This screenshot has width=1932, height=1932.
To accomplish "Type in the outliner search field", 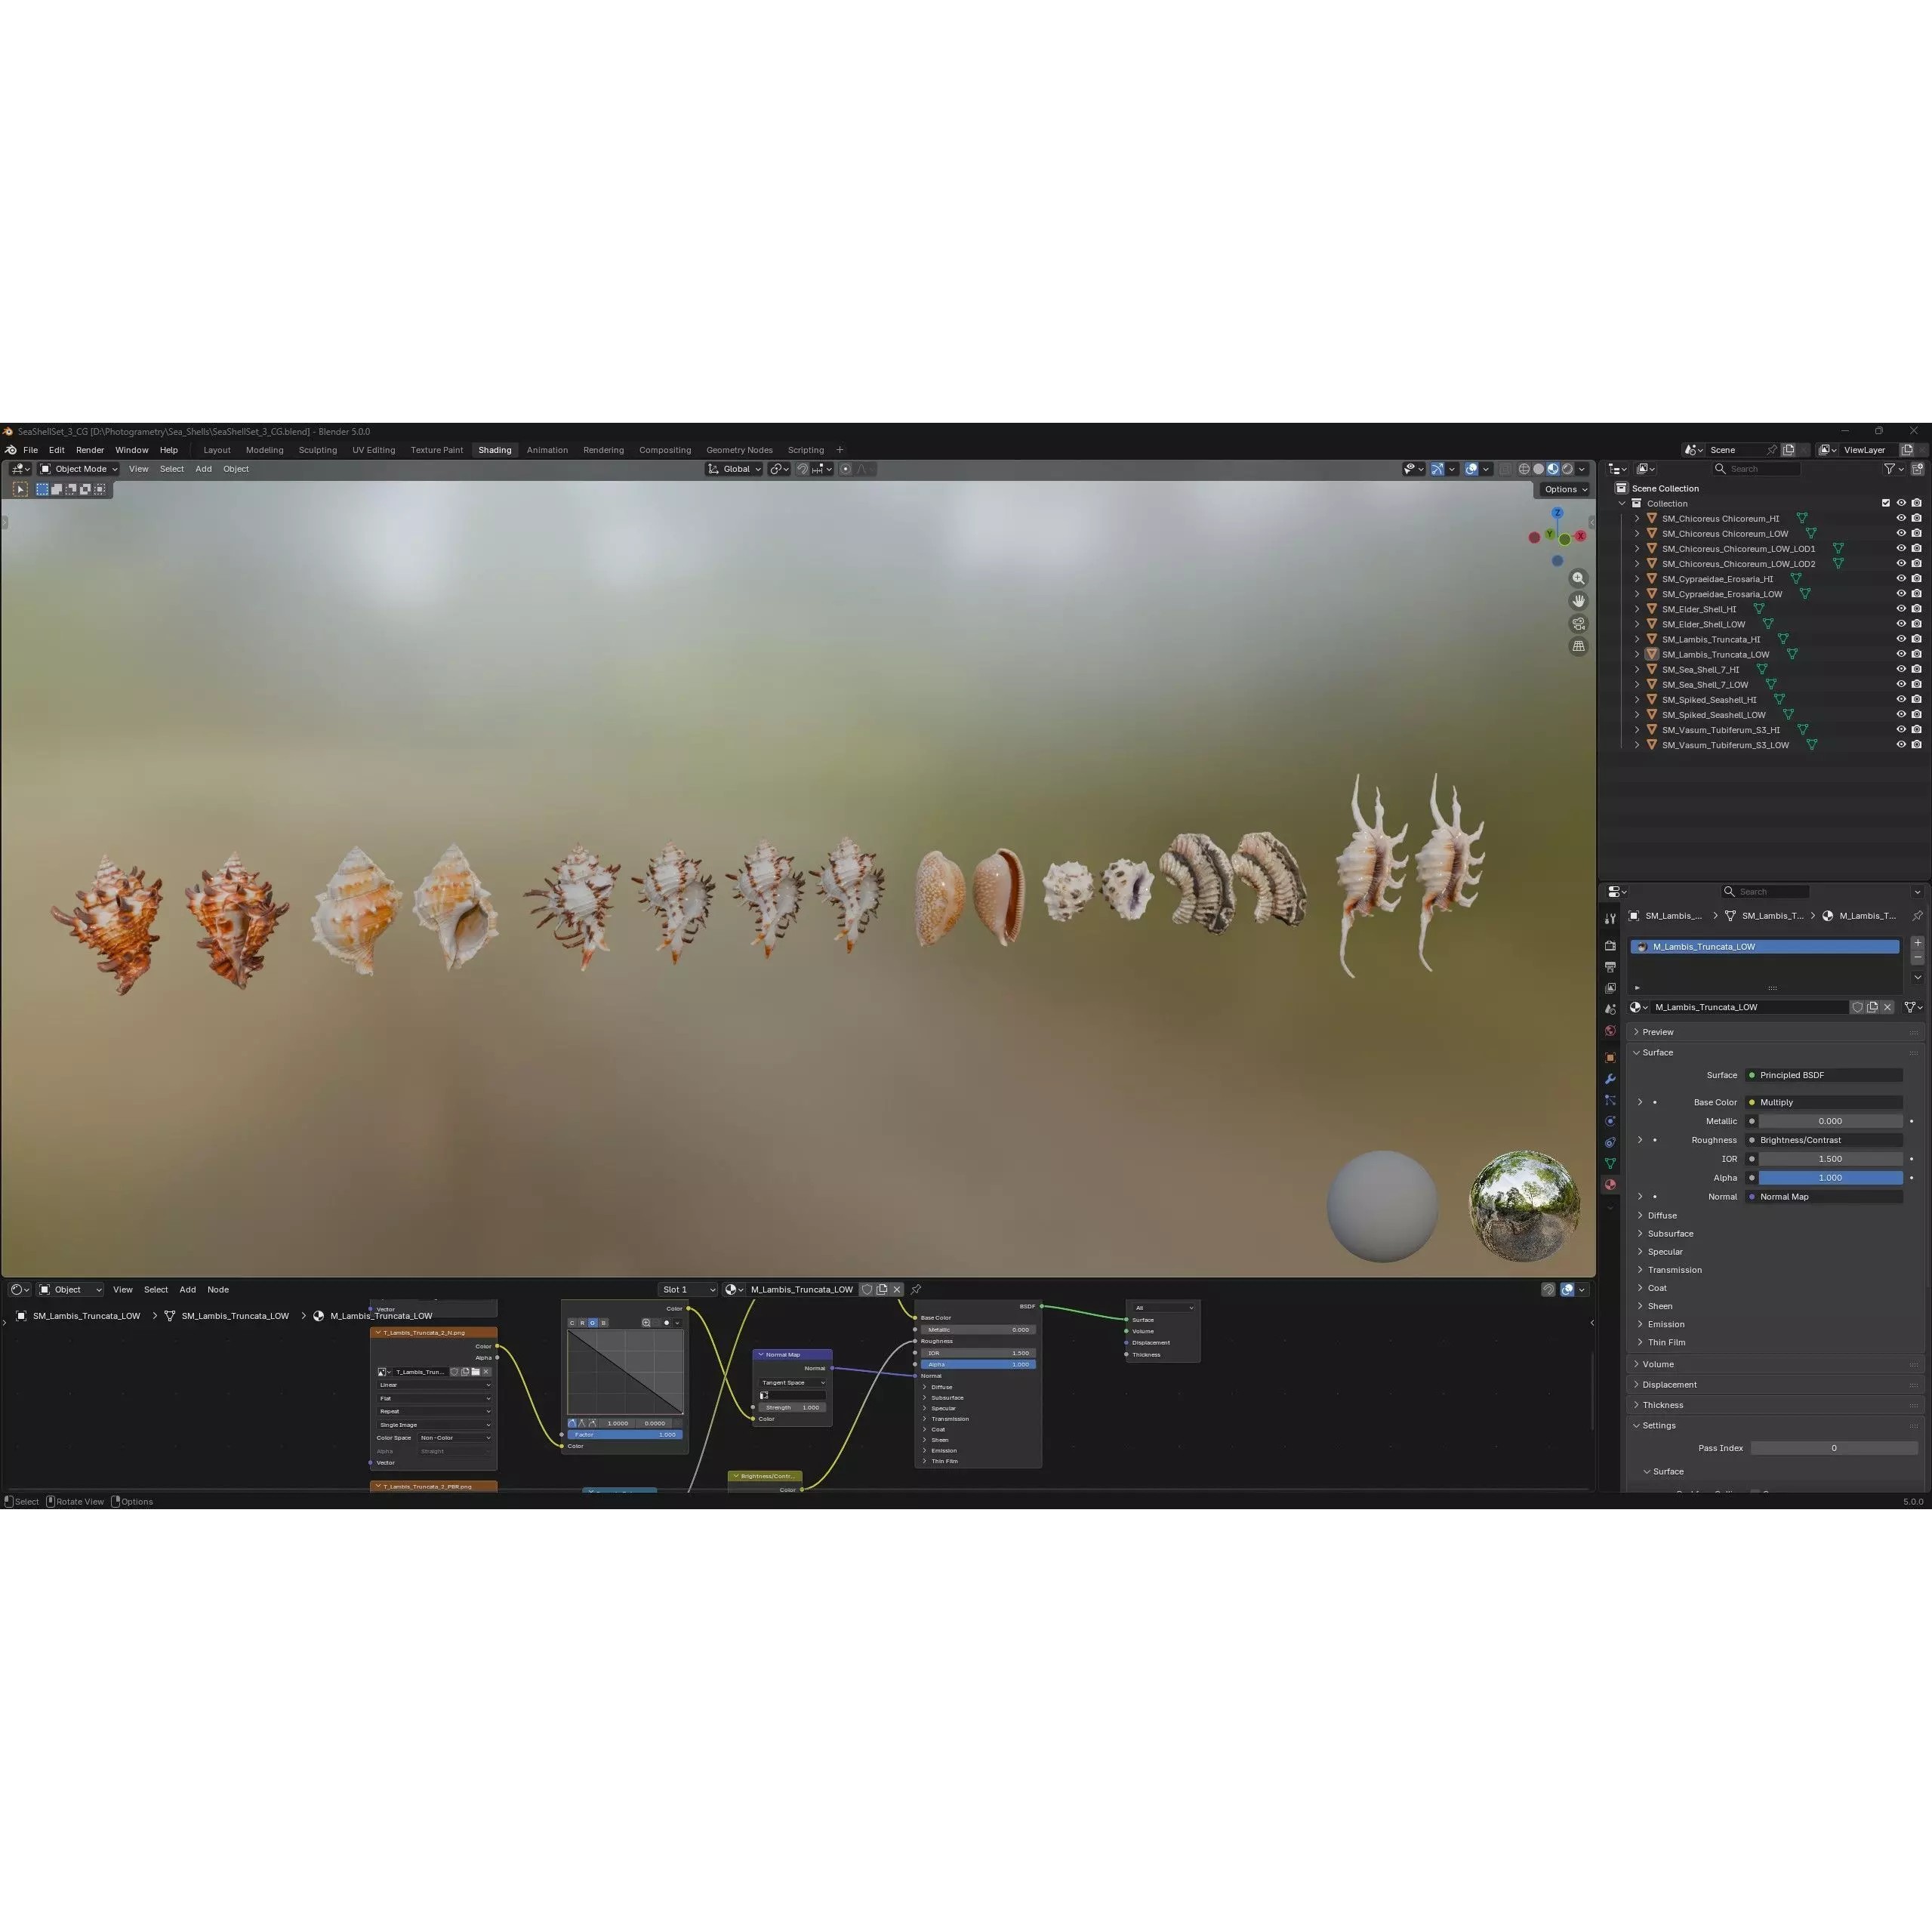I will tap(1757, 469).
